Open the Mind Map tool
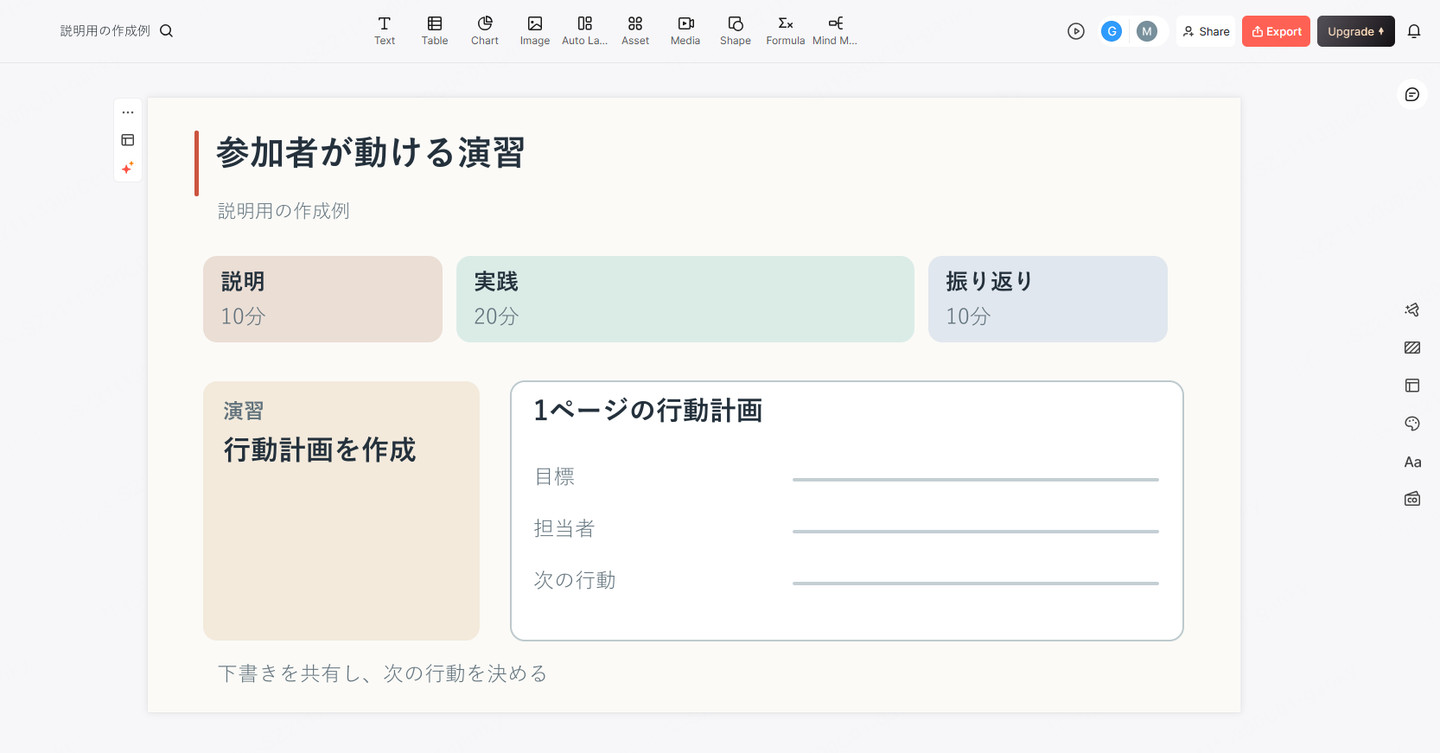Viewport: 1440px width, 753px height. 835,31
